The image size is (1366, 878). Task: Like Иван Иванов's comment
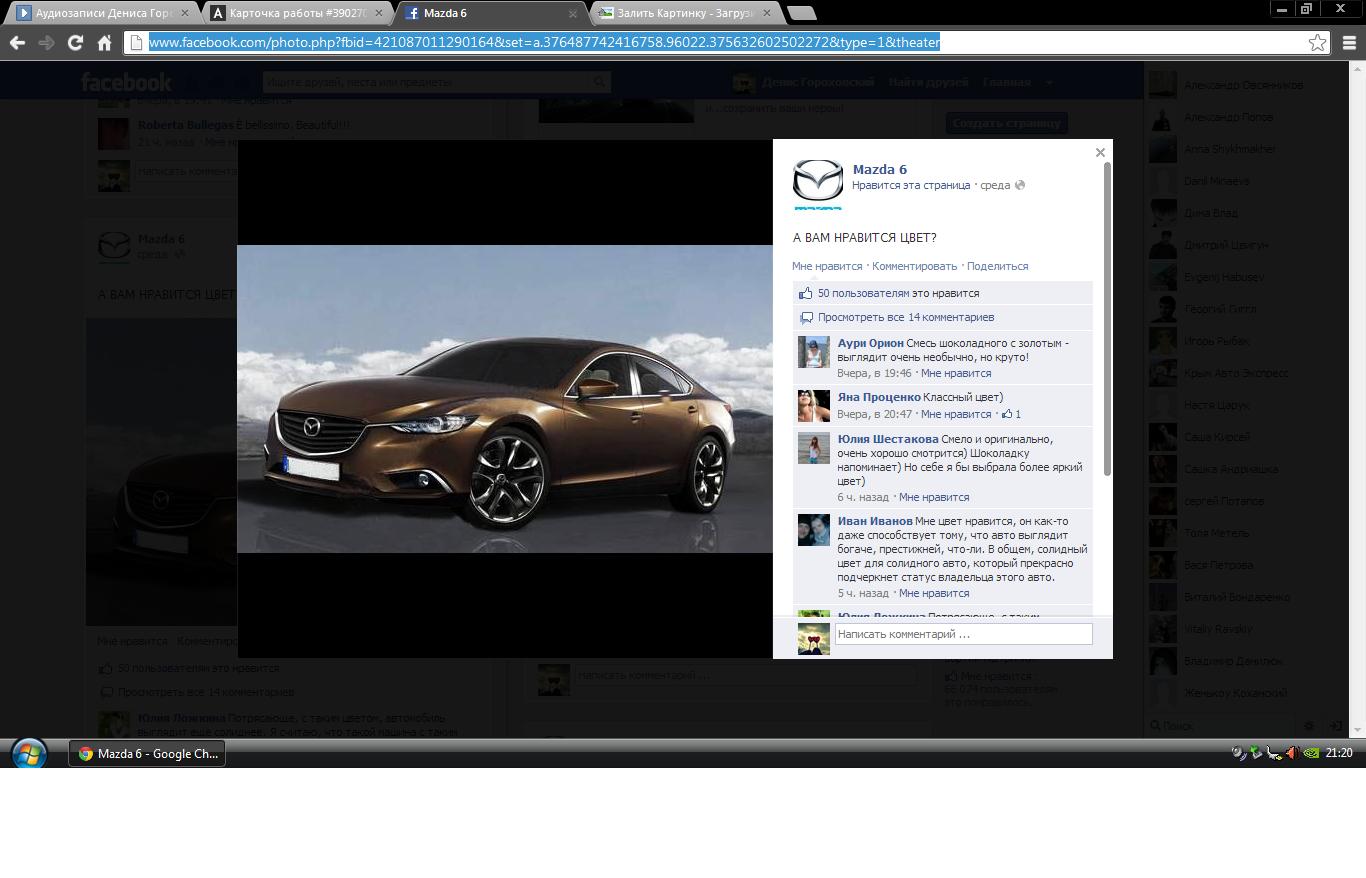(x=934, y=593)
